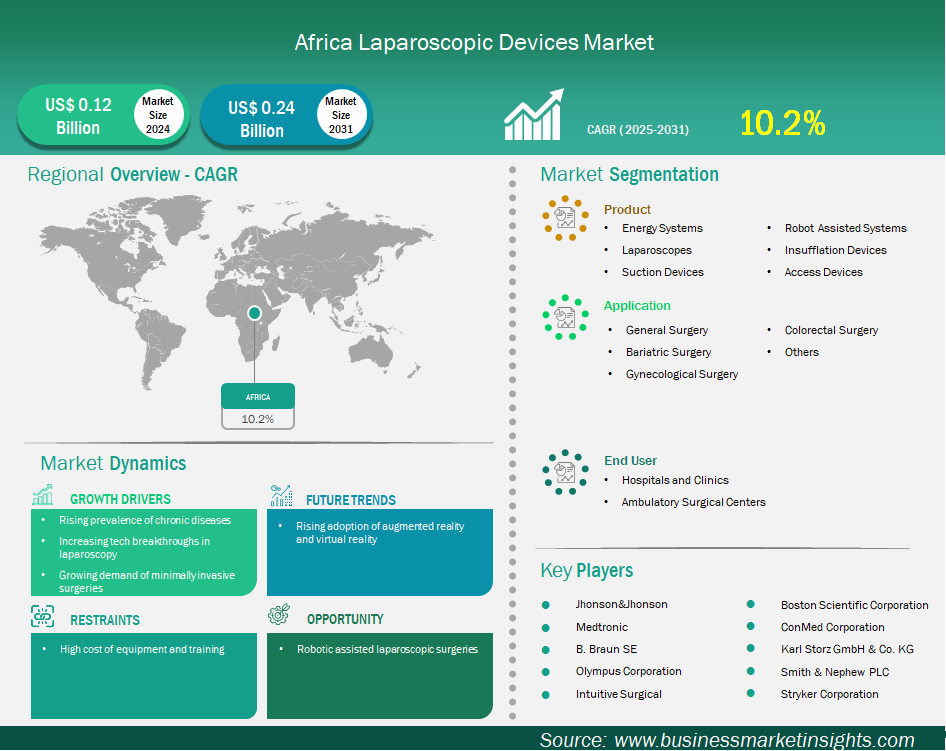The height and width of the screenshot is (751, 946).
Task: Open the www.businessmarketinsights.com source link
Action: click(x=764, y=740)
